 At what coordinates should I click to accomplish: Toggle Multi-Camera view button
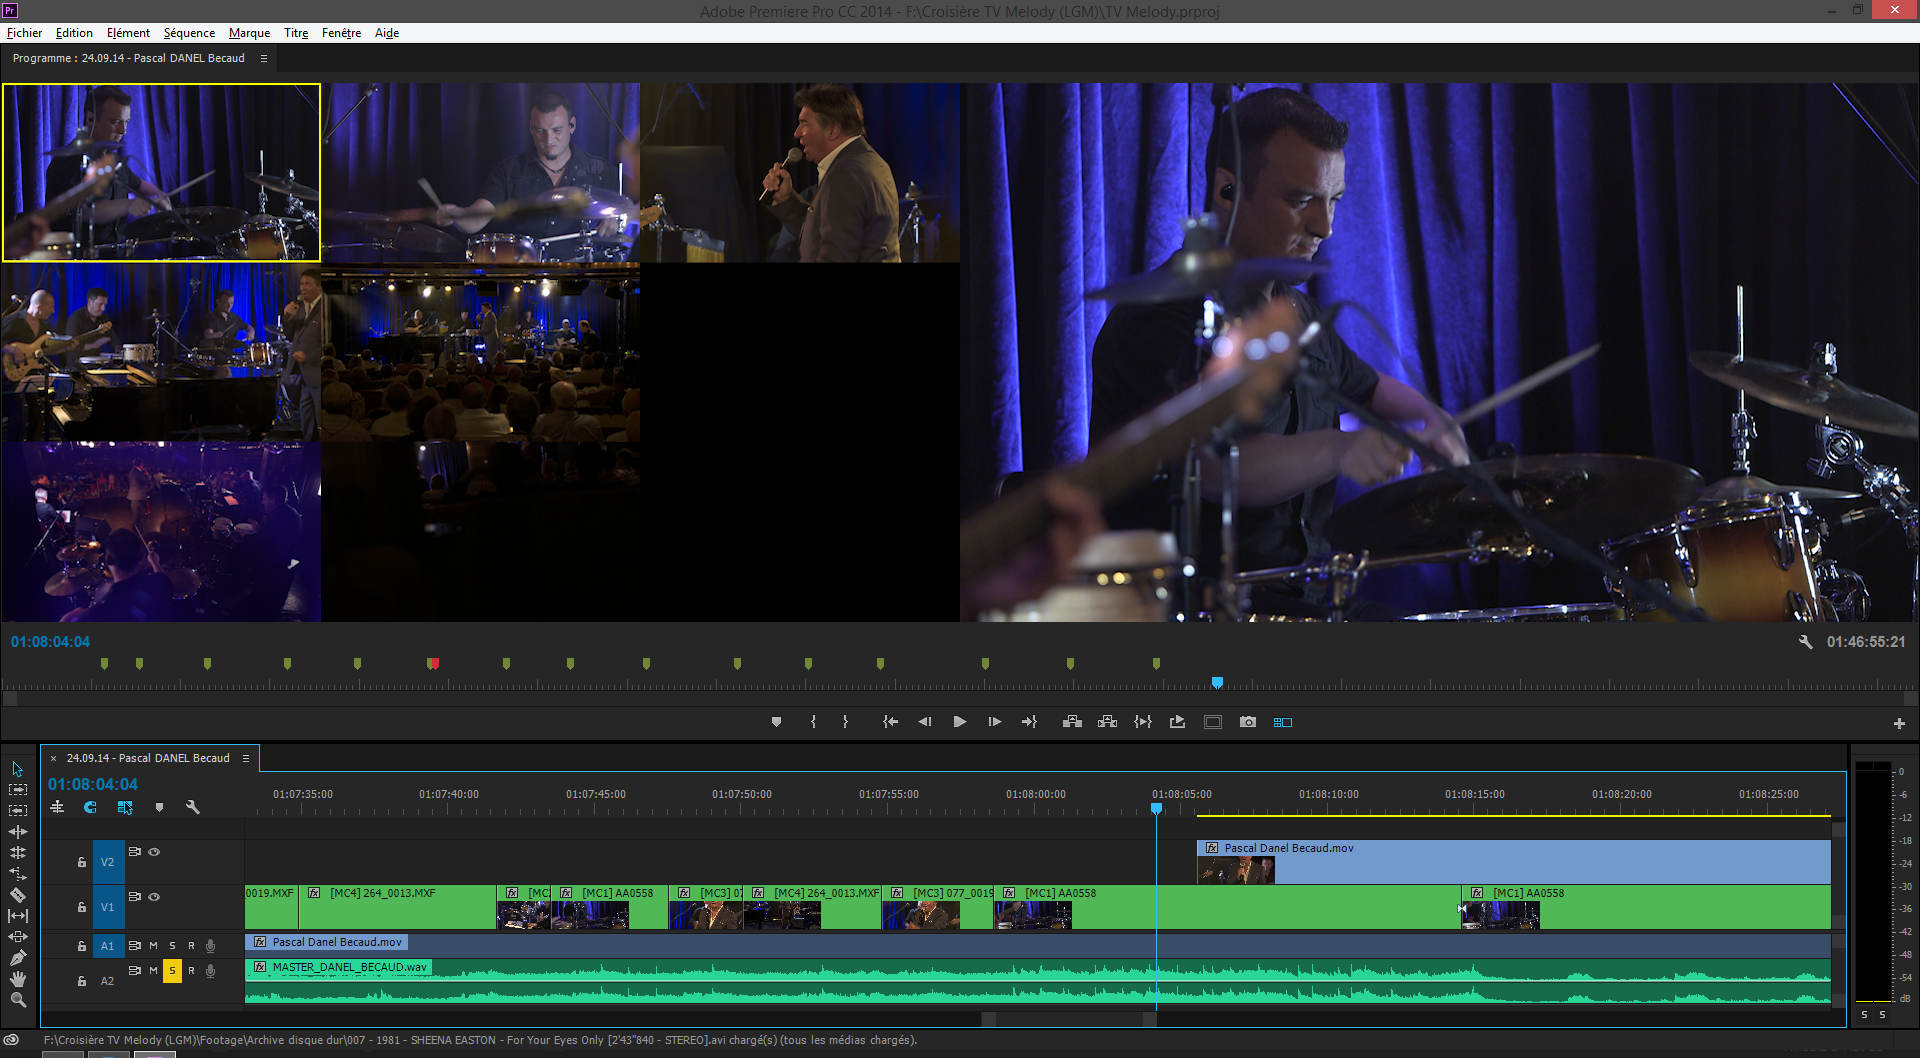pos(1283,722)
